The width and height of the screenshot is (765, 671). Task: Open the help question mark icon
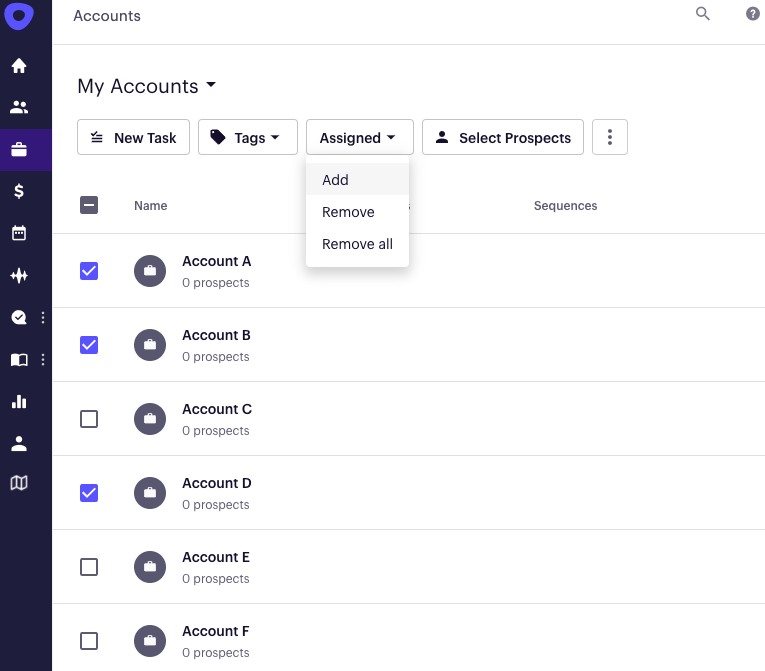pyautogui.click(x=753, y=14)
